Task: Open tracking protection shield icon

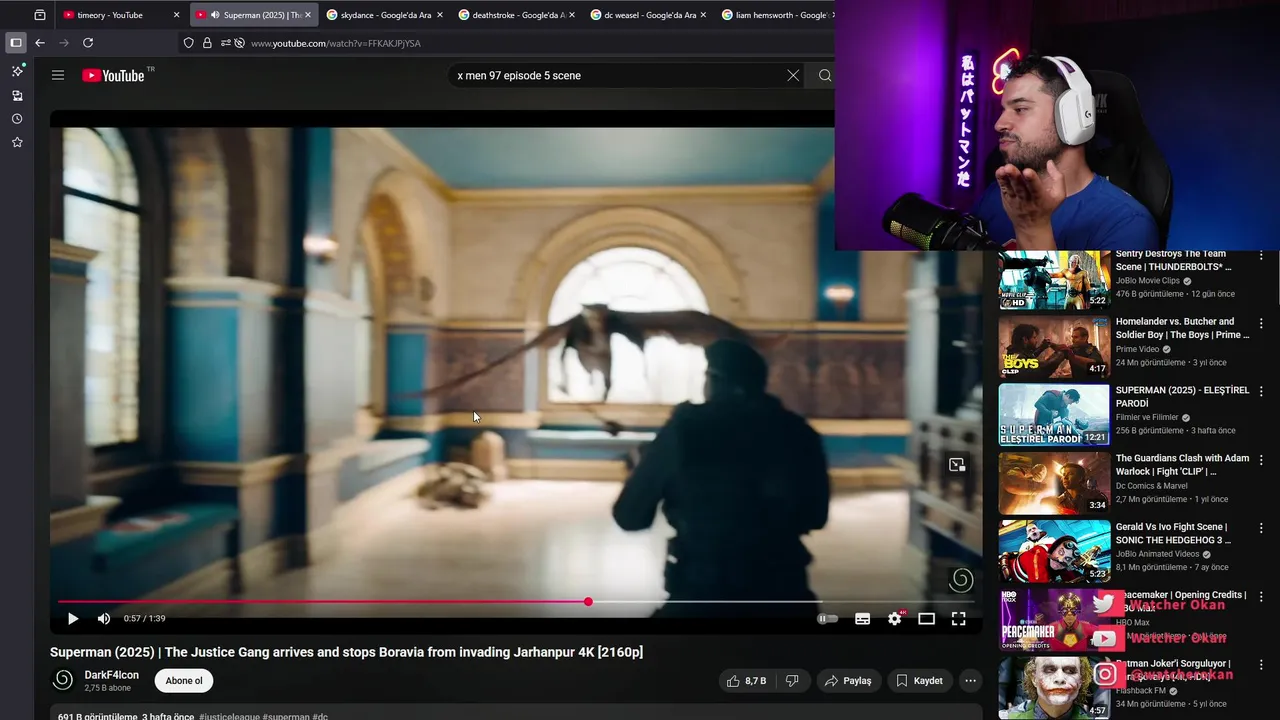Action: coord(188,43)
